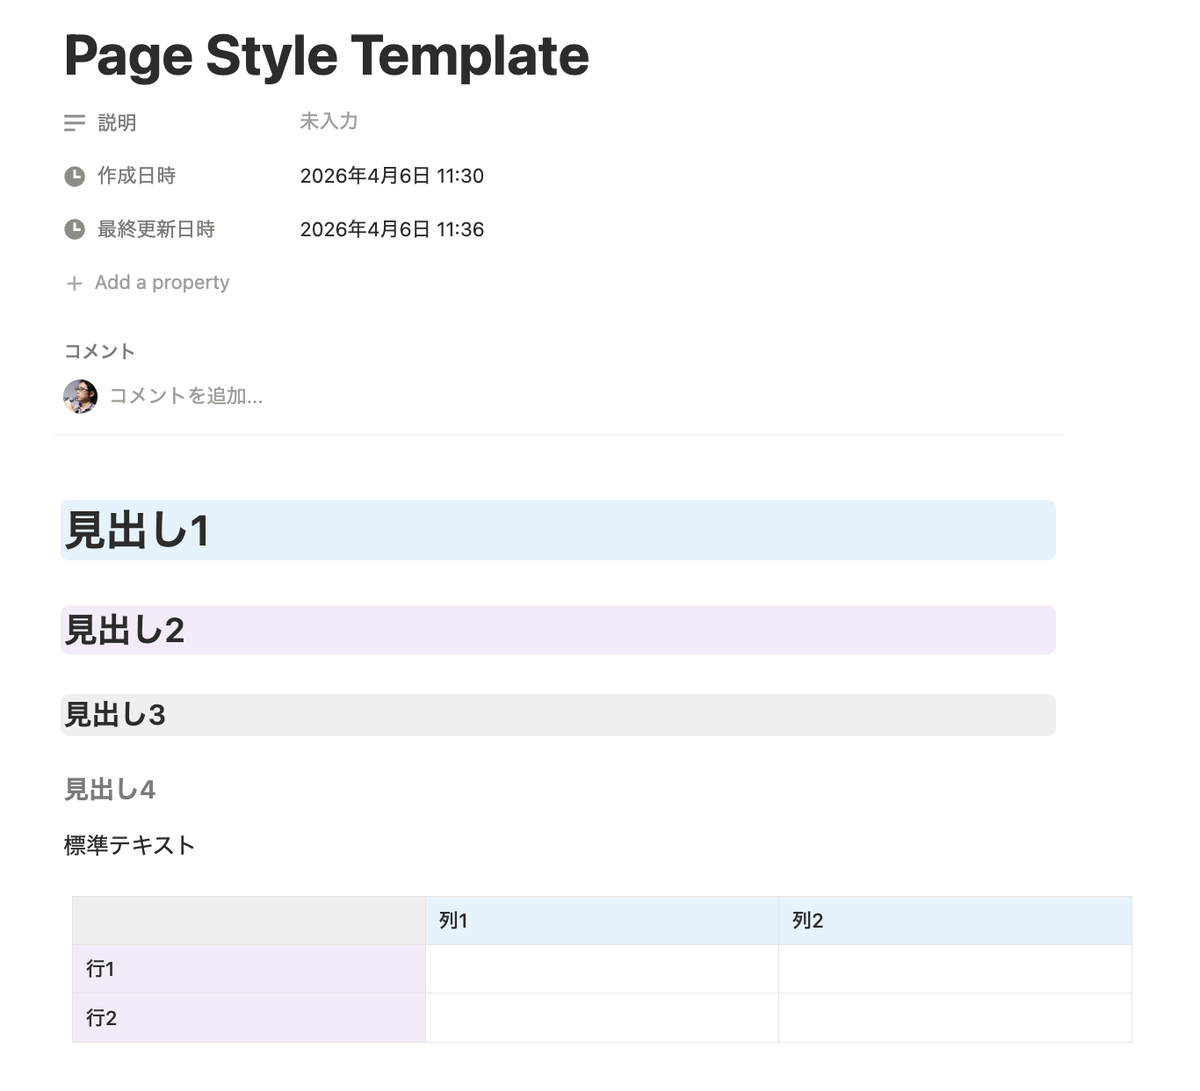Click the clock icon beside 最終更新日時
This screenshot has height=1091, width=1200.
[x=75, y=229]
